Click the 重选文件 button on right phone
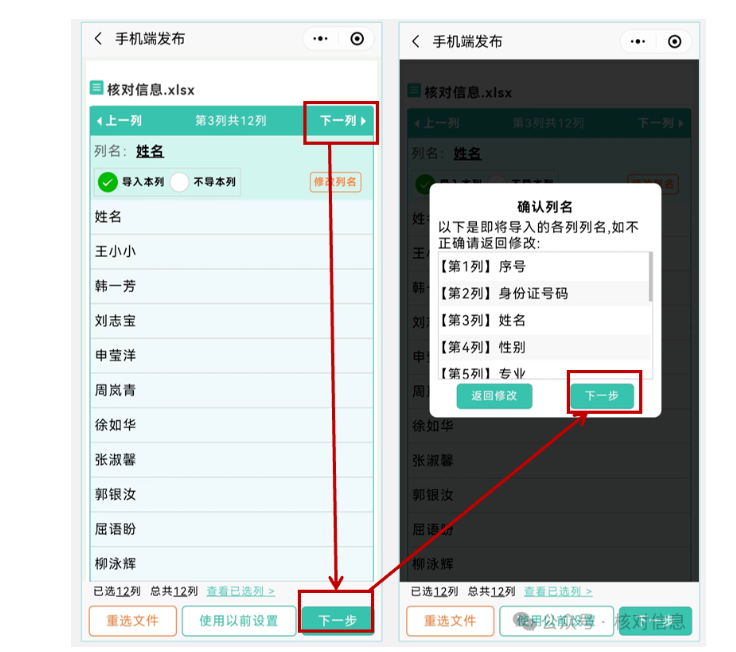 [450, 621]
